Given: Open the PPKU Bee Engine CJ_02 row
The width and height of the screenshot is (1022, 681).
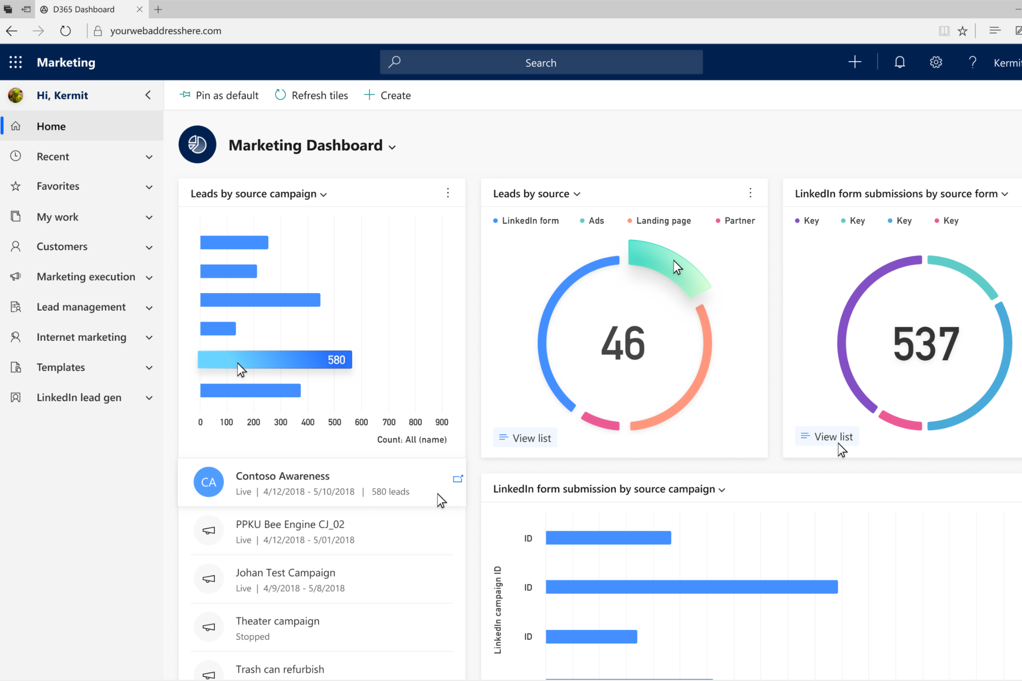Looking at the screenshot, I should (x=322, y=531).
